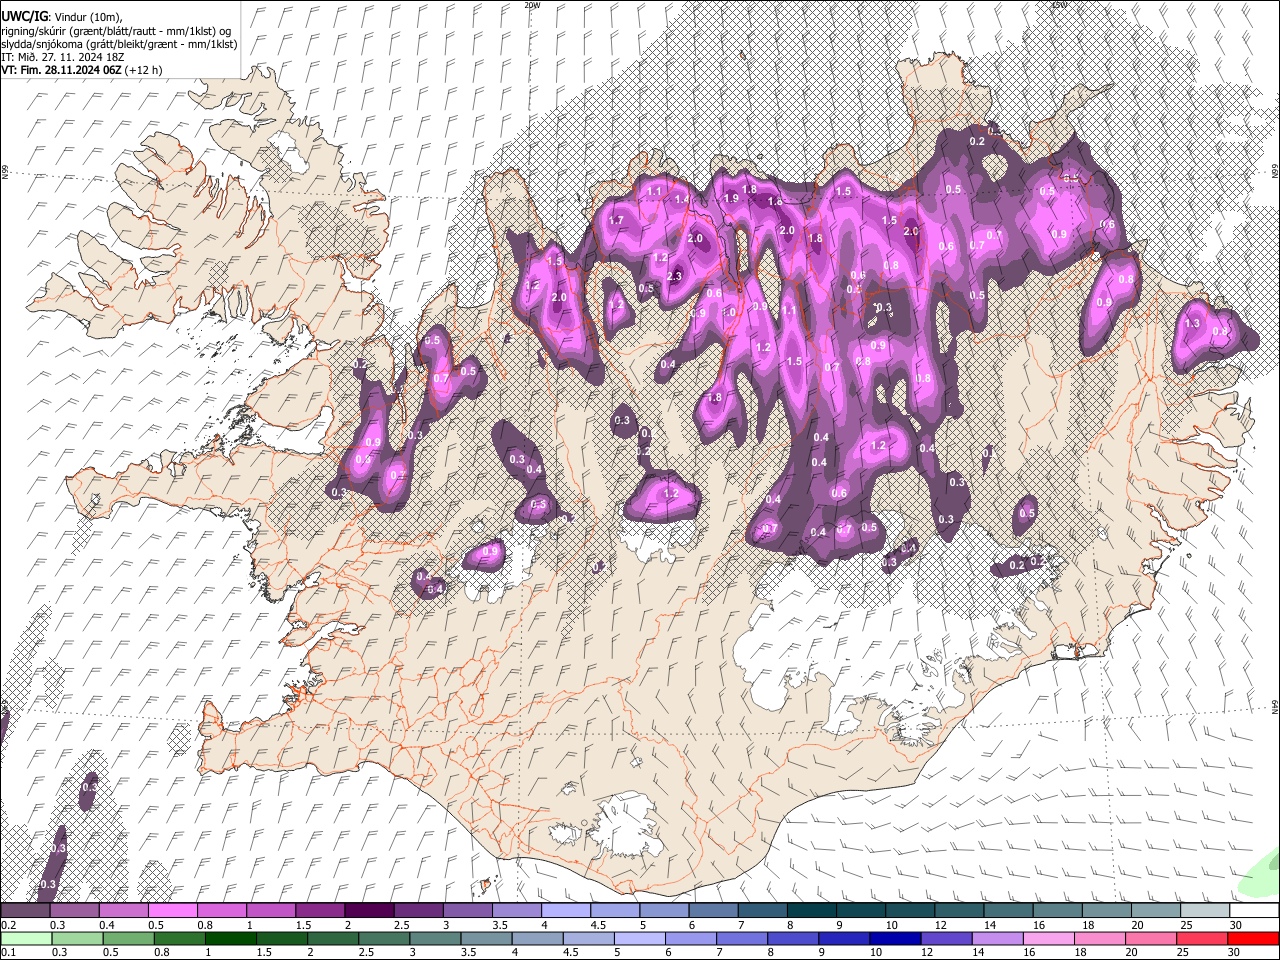Image resolution: width=1280 pixels, height=960 pixels.
Task: Click the darkest purple swatch in the snow legend
Action: [x=368, y=911]
